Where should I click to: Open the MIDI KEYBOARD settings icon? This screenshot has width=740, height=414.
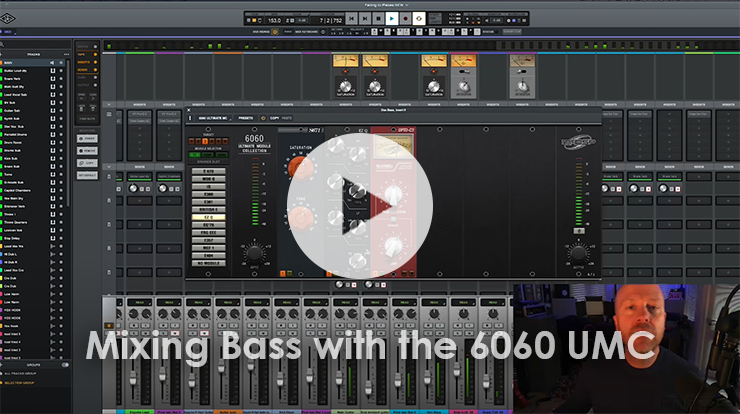point(323,32)
